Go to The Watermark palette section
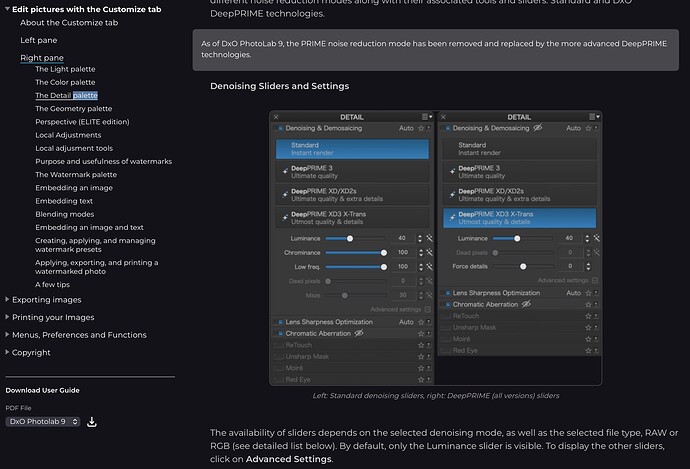This screenshot has width=690, height=469. 75,174
